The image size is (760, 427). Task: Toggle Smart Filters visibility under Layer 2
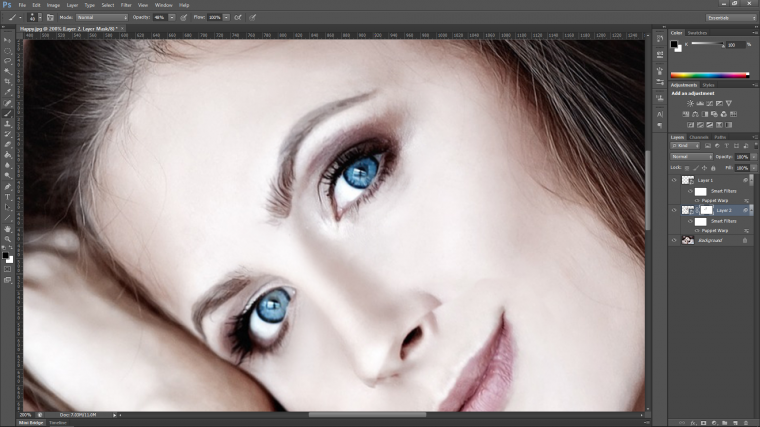click(x=690, y=221)
